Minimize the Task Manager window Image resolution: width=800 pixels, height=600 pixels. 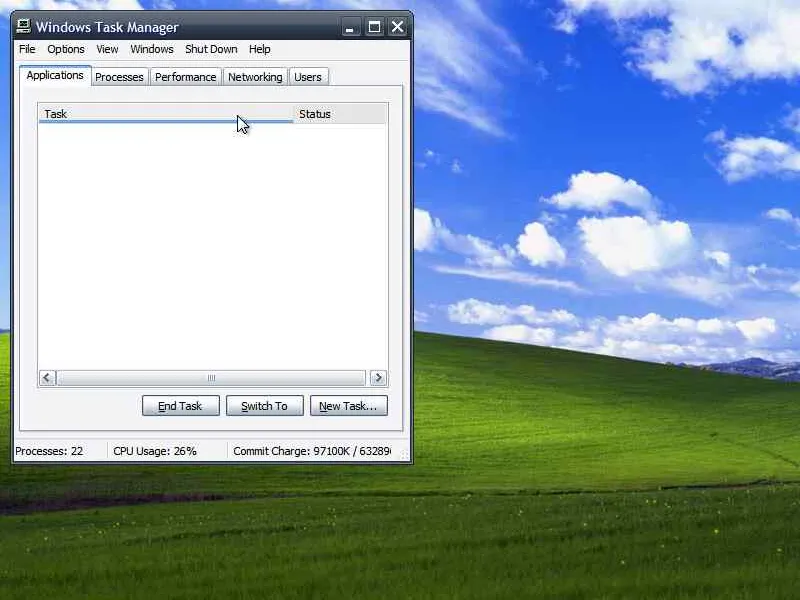(x=350, y=27)
